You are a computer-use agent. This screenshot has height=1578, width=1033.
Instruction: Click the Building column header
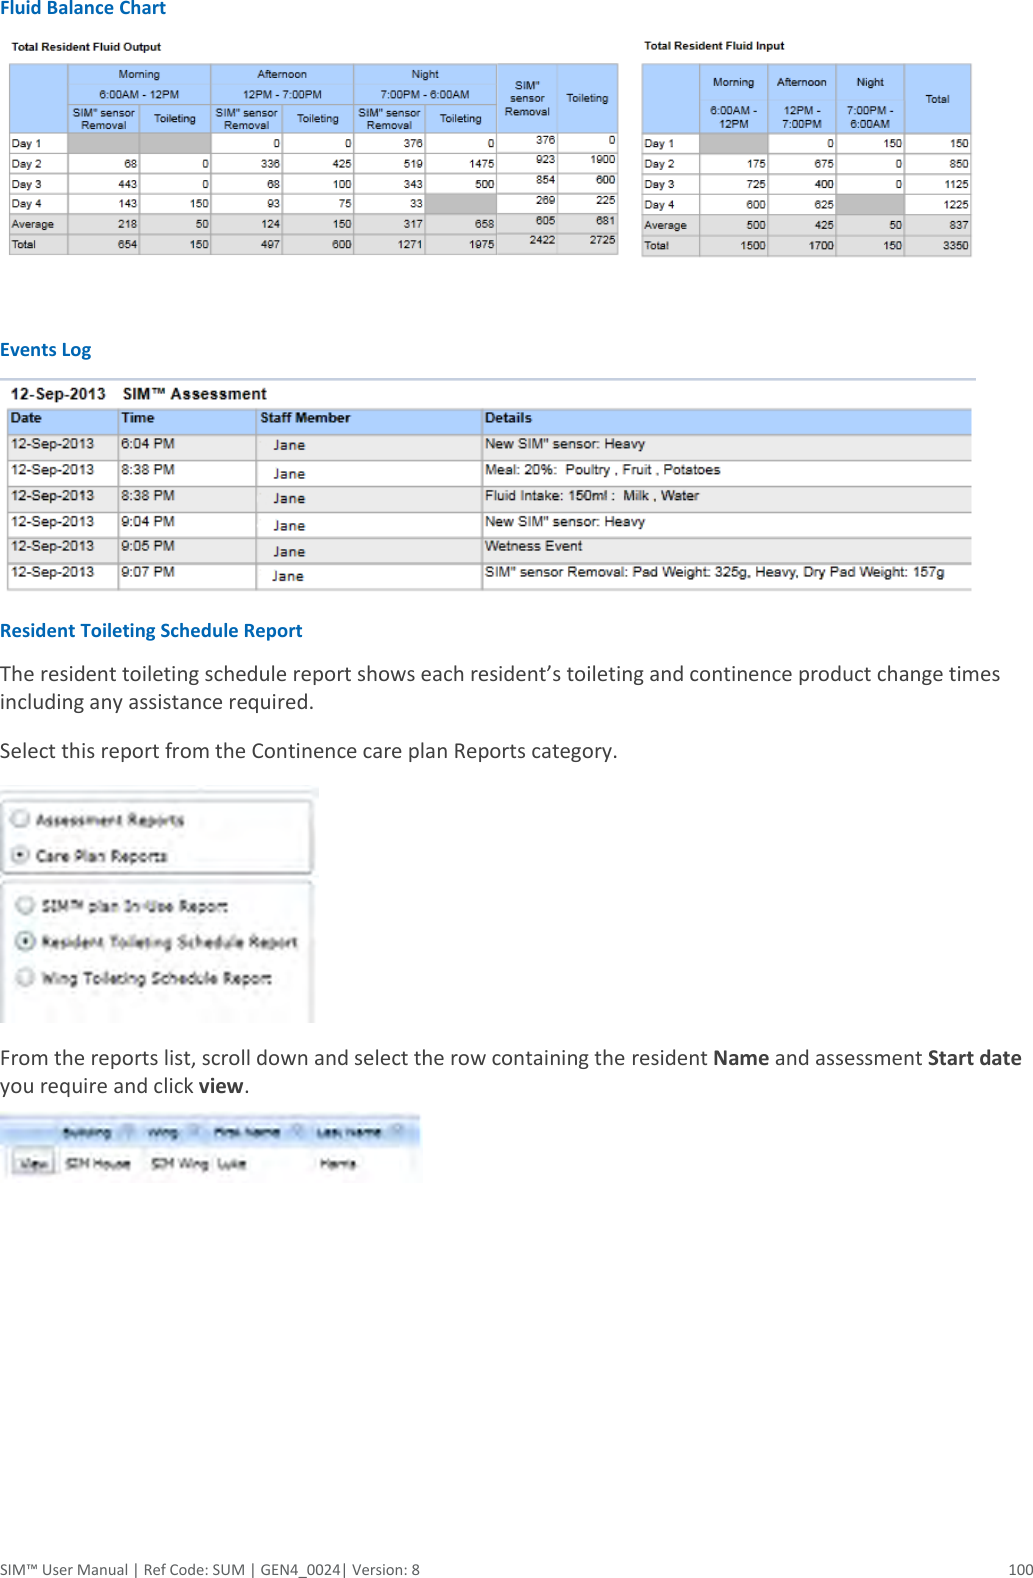click(x=87, y=1132)
